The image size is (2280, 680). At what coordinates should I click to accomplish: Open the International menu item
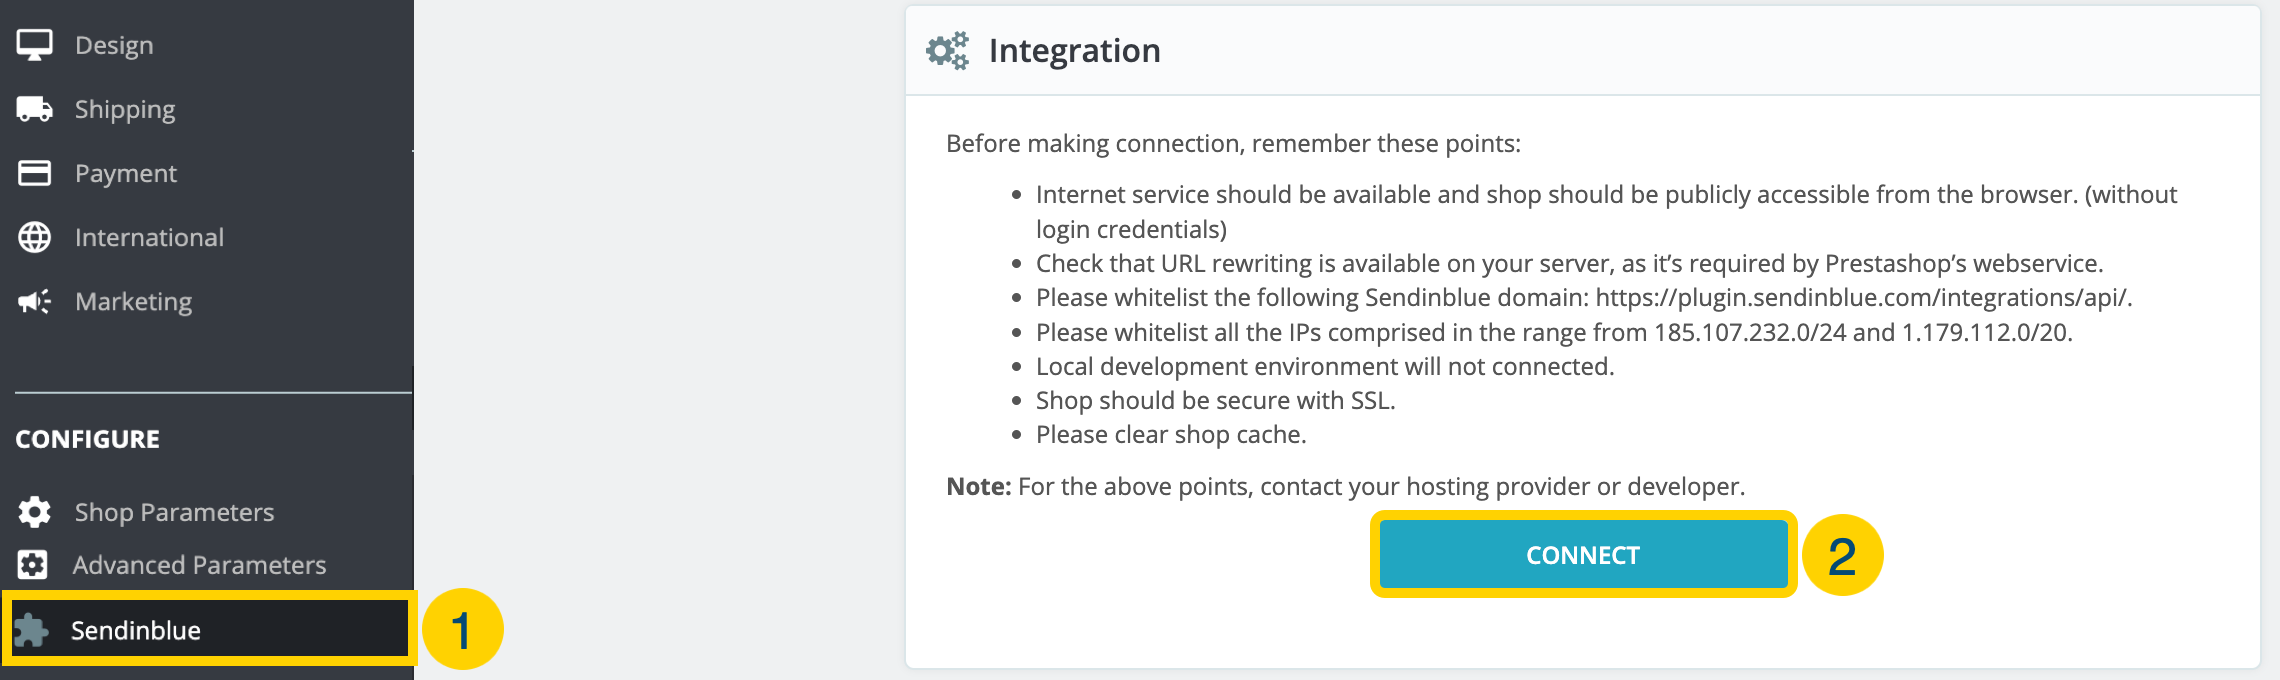[150, 237]
